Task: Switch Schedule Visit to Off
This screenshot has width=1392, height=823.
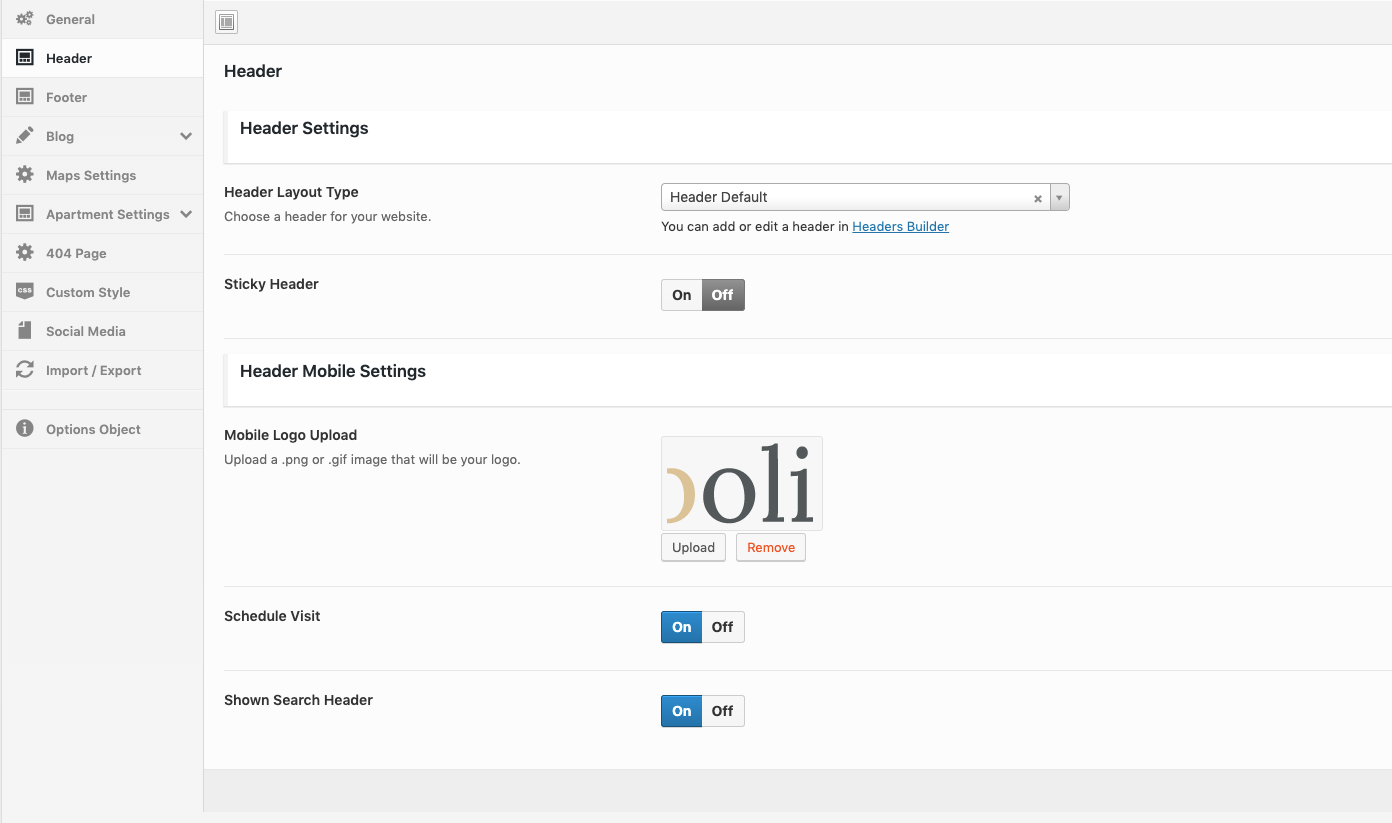Action: (x=722, y=627)
